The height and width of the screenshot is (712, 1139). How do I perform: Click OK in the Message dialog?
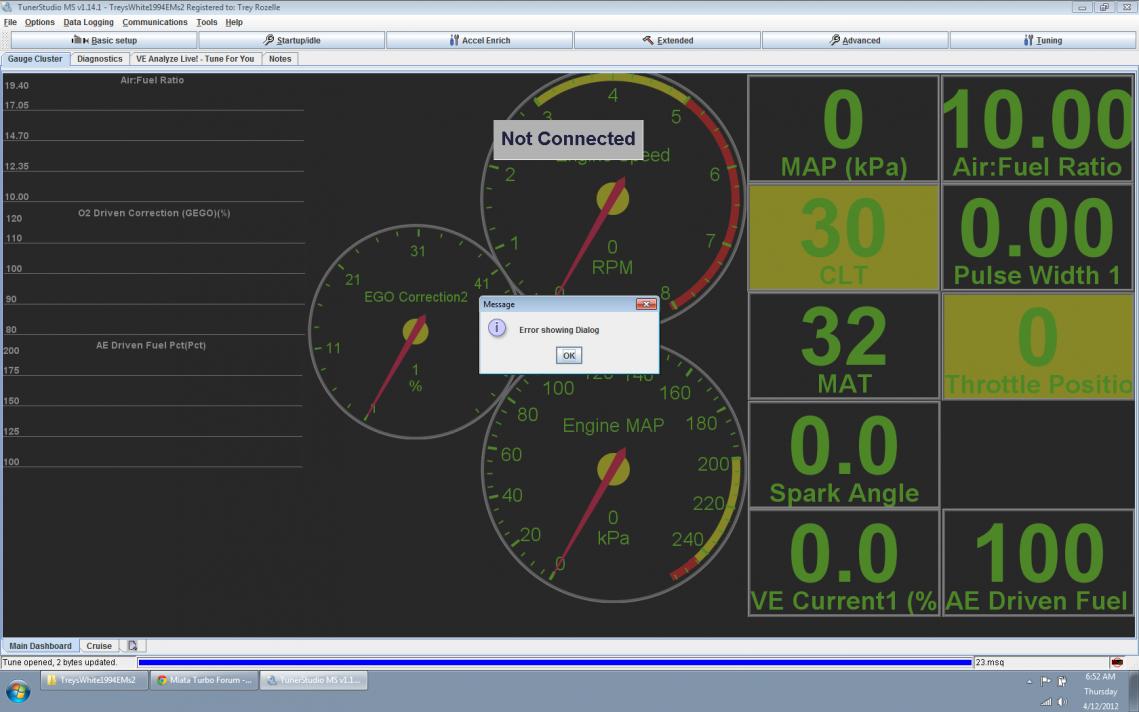click(568, 355)
